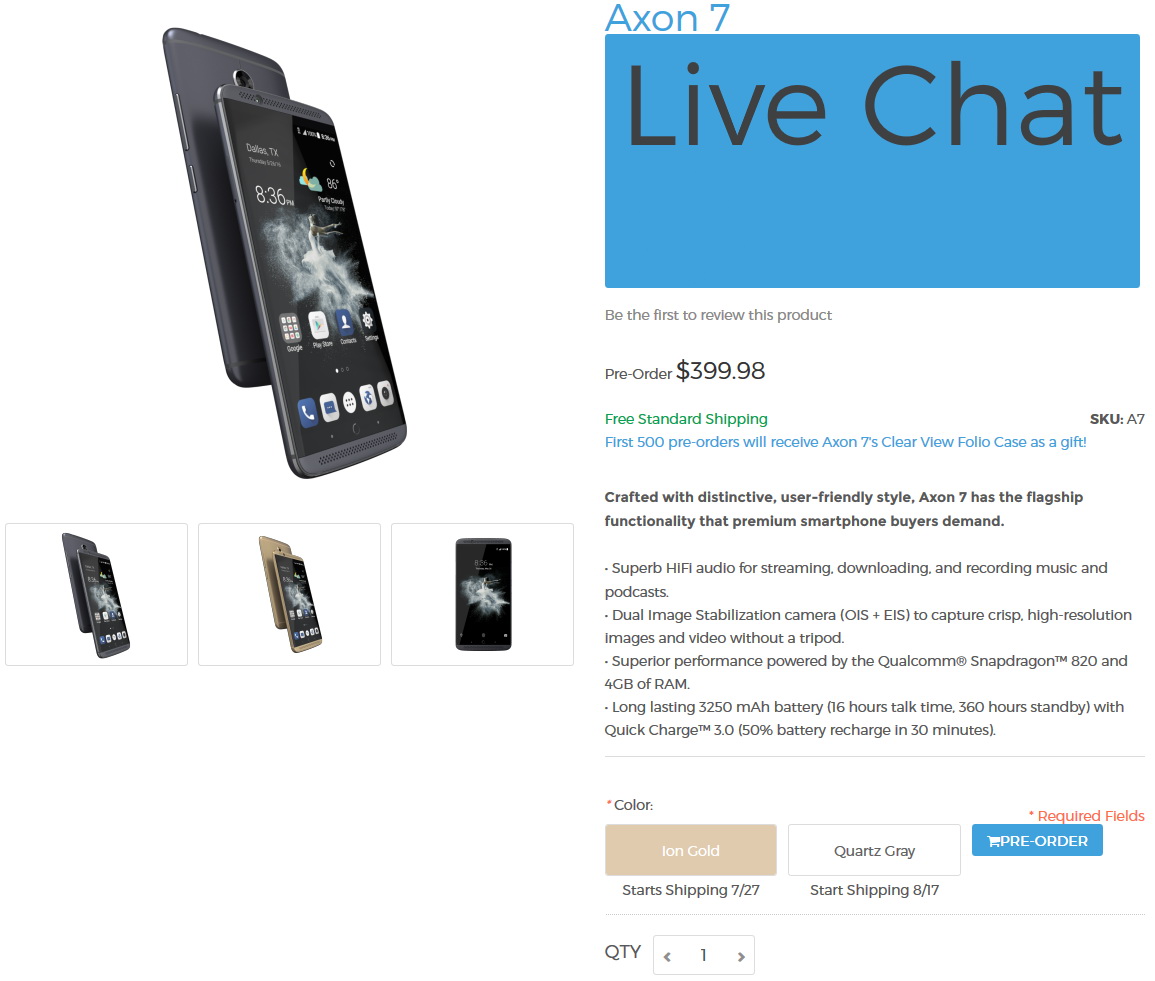Viewport: 1155px width, 981px height.
Task: Choose the Quartz Gray color option
Action: coord(874,850)
